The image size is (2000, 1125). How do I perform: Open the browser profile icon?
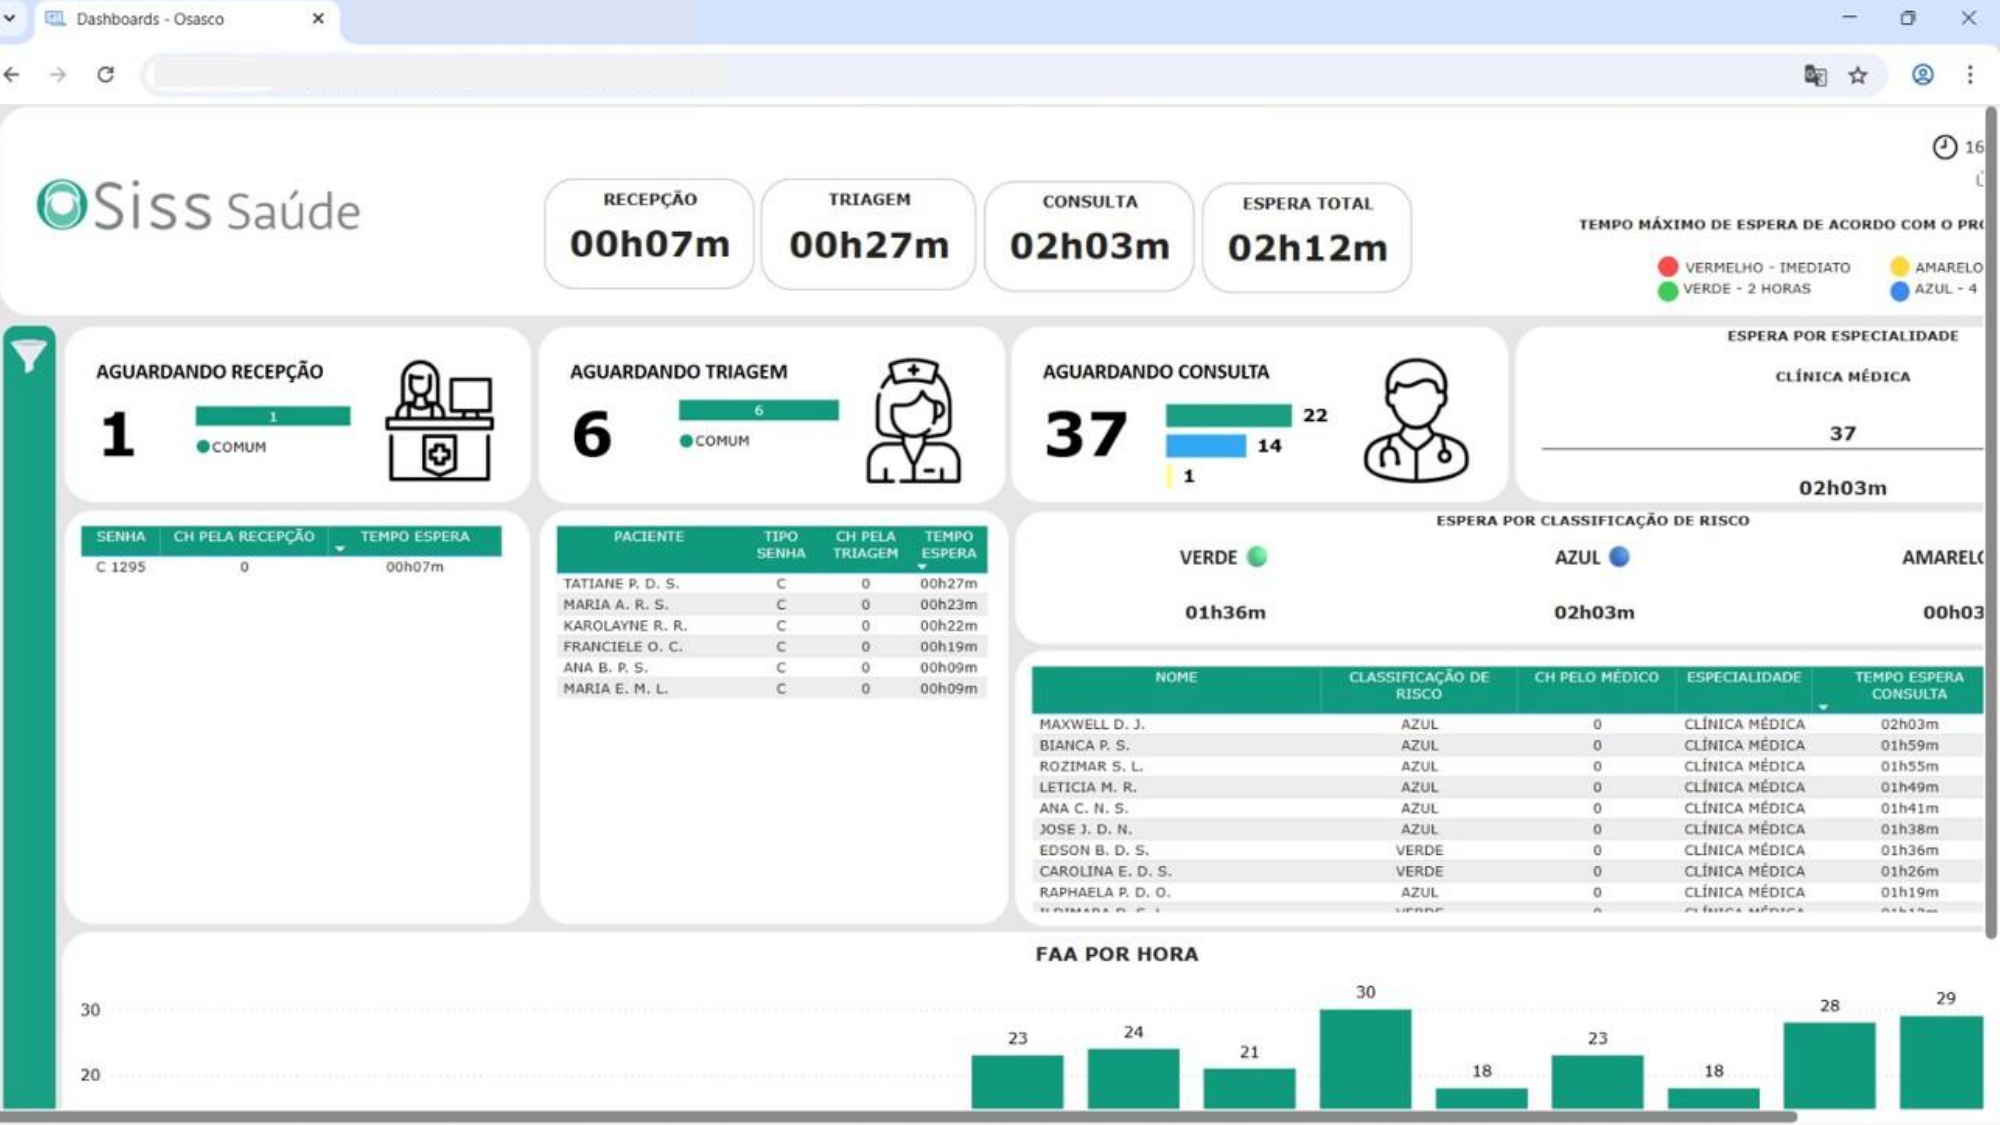pos(1922,75)
